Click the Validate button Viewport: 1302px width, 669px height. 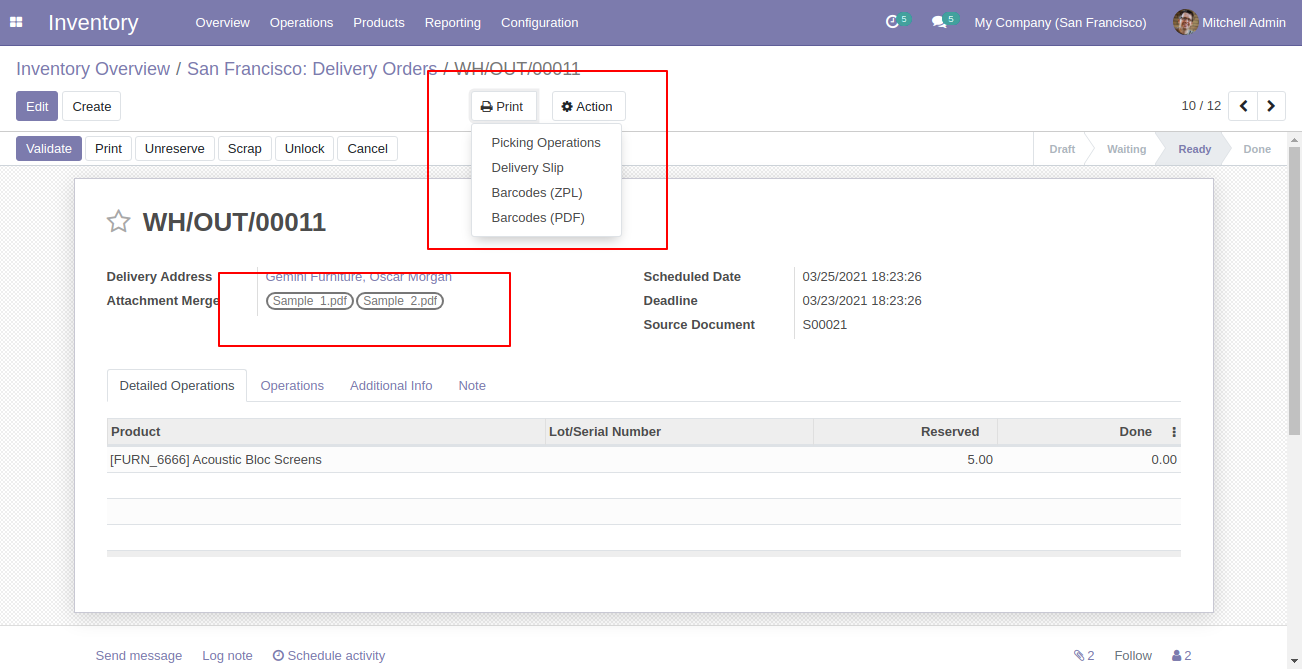click(49, 149)
